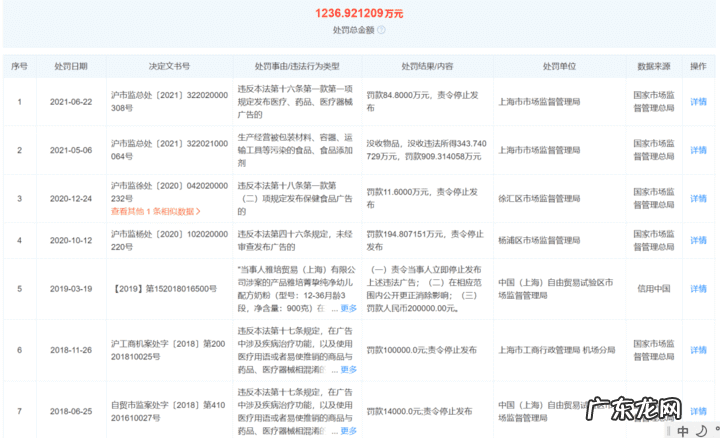
Task: Click document number 沪市监徐处〔2020〕042020000232号
Action: tap(169, 192)
